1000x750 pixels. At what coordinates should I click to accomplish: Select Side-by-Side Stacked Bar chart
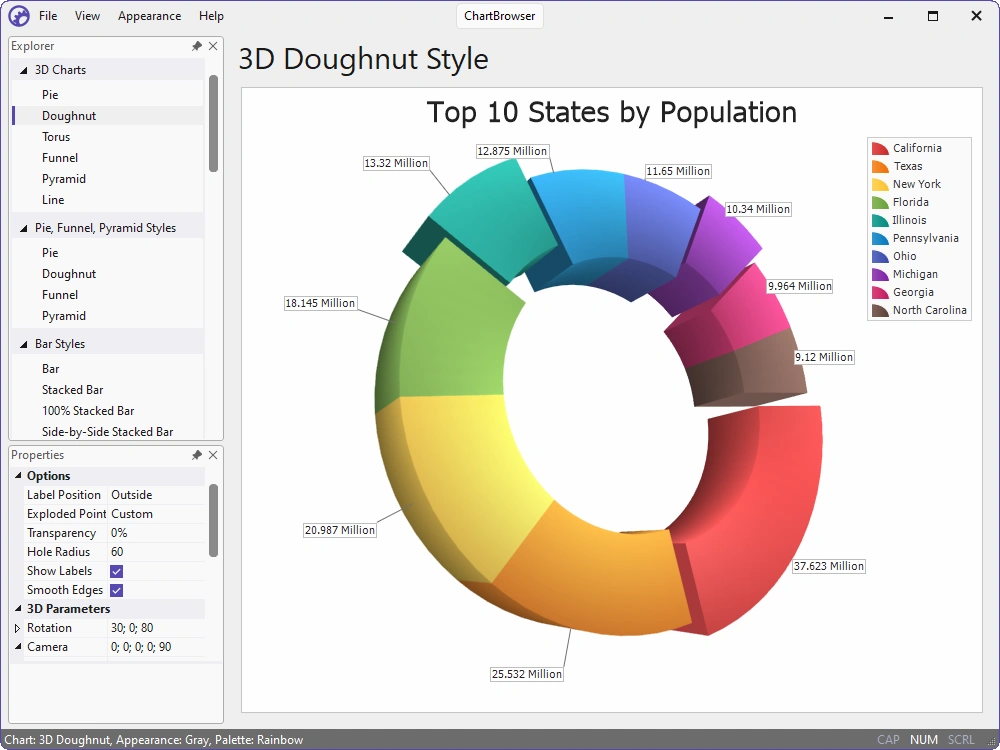tap(108, 432)
